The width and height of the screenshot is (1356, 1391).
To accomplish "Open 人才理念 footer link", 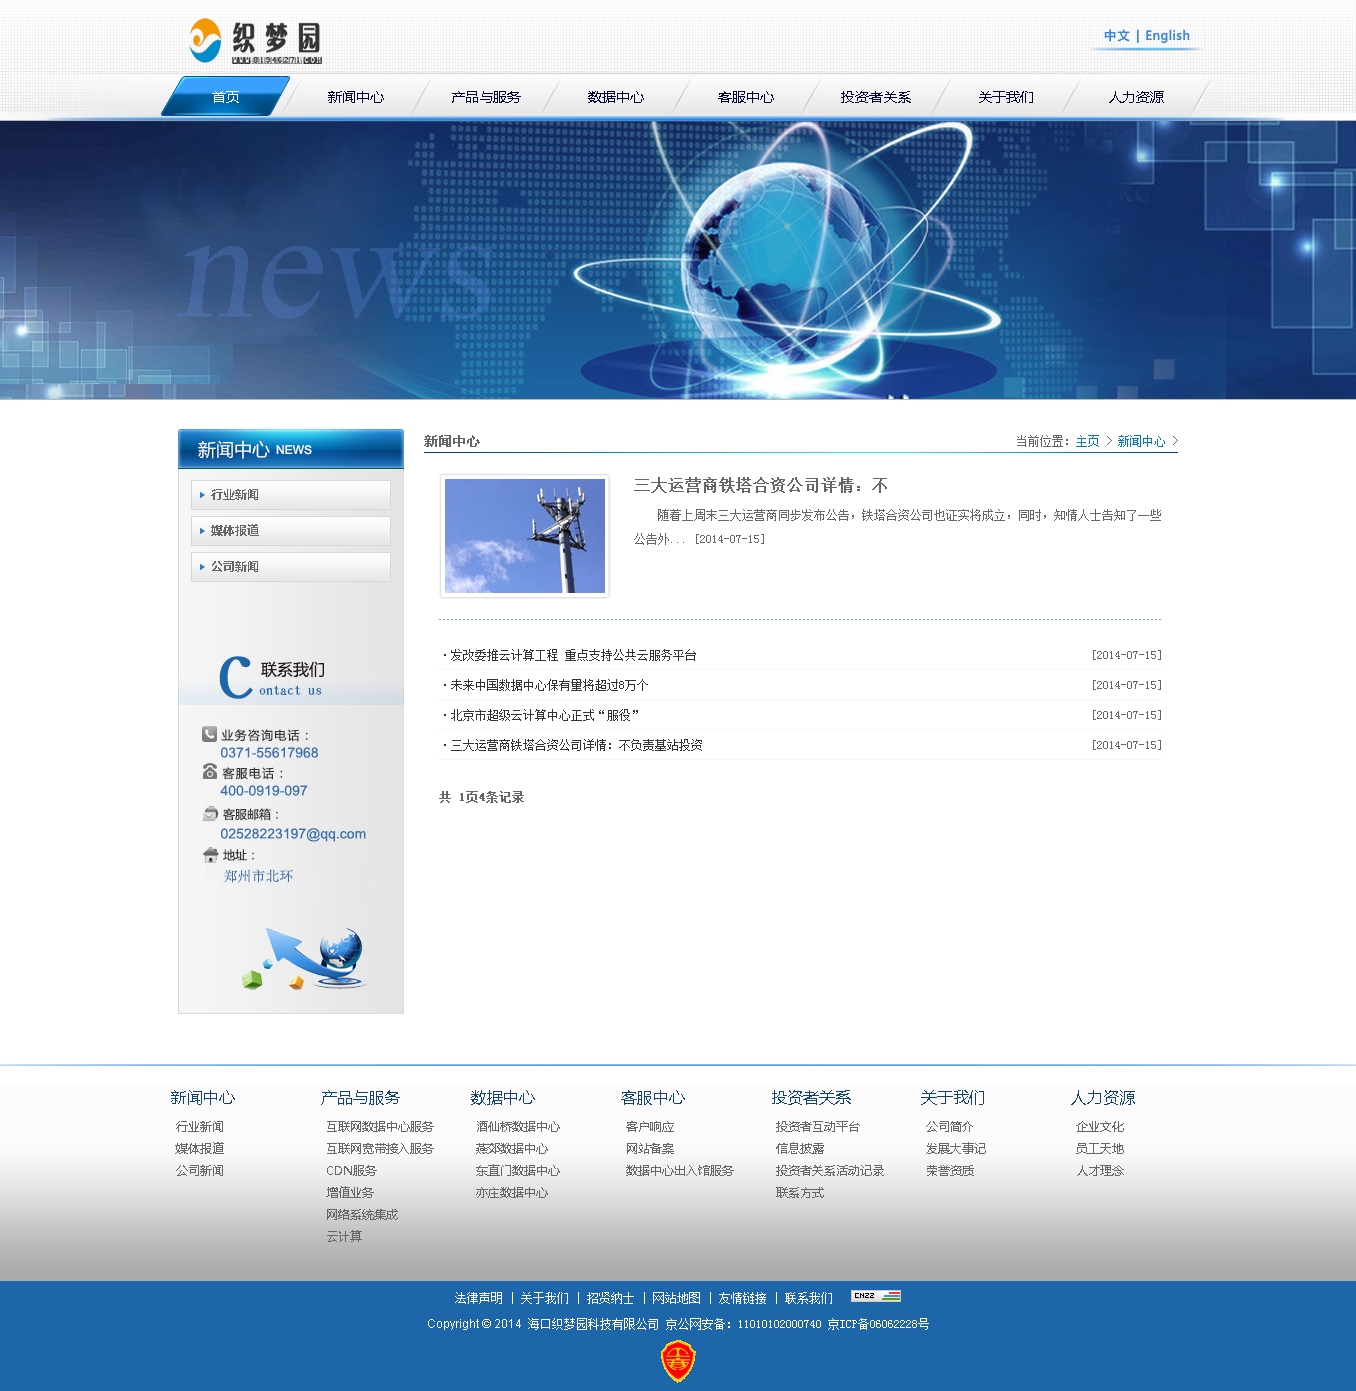I will click(x=1100, y=1171).
